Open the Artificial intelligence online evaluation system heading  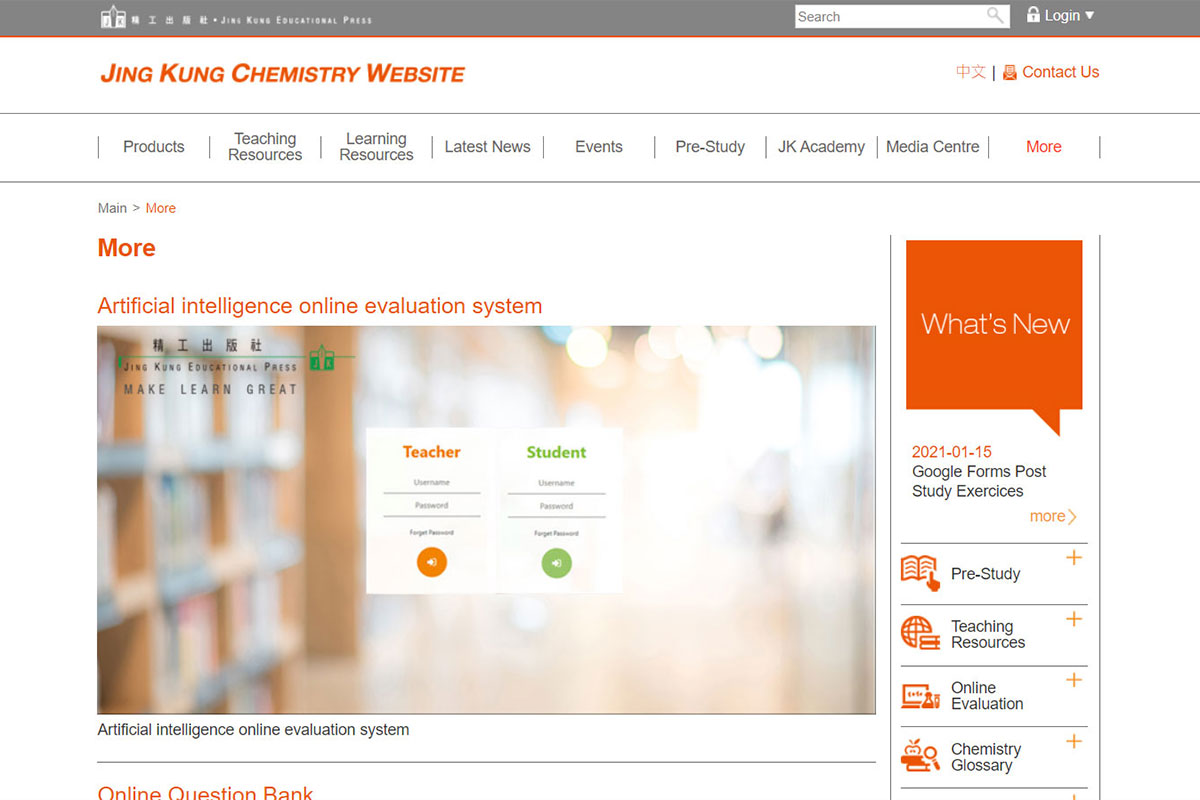[320, 306]
